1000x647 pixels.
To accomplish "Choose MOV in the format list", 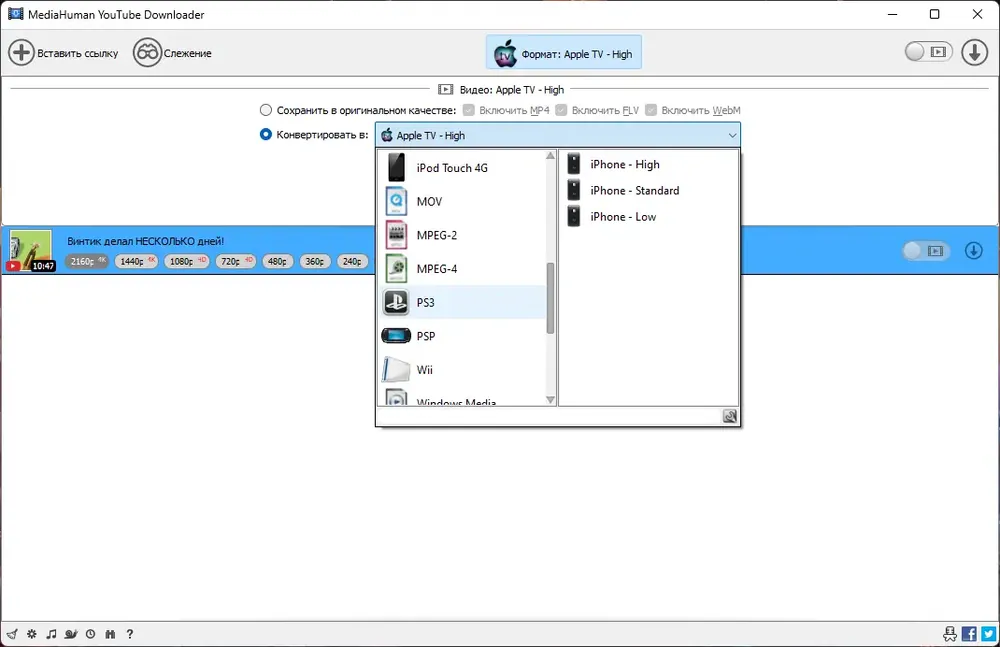I will tap(462, 202).
